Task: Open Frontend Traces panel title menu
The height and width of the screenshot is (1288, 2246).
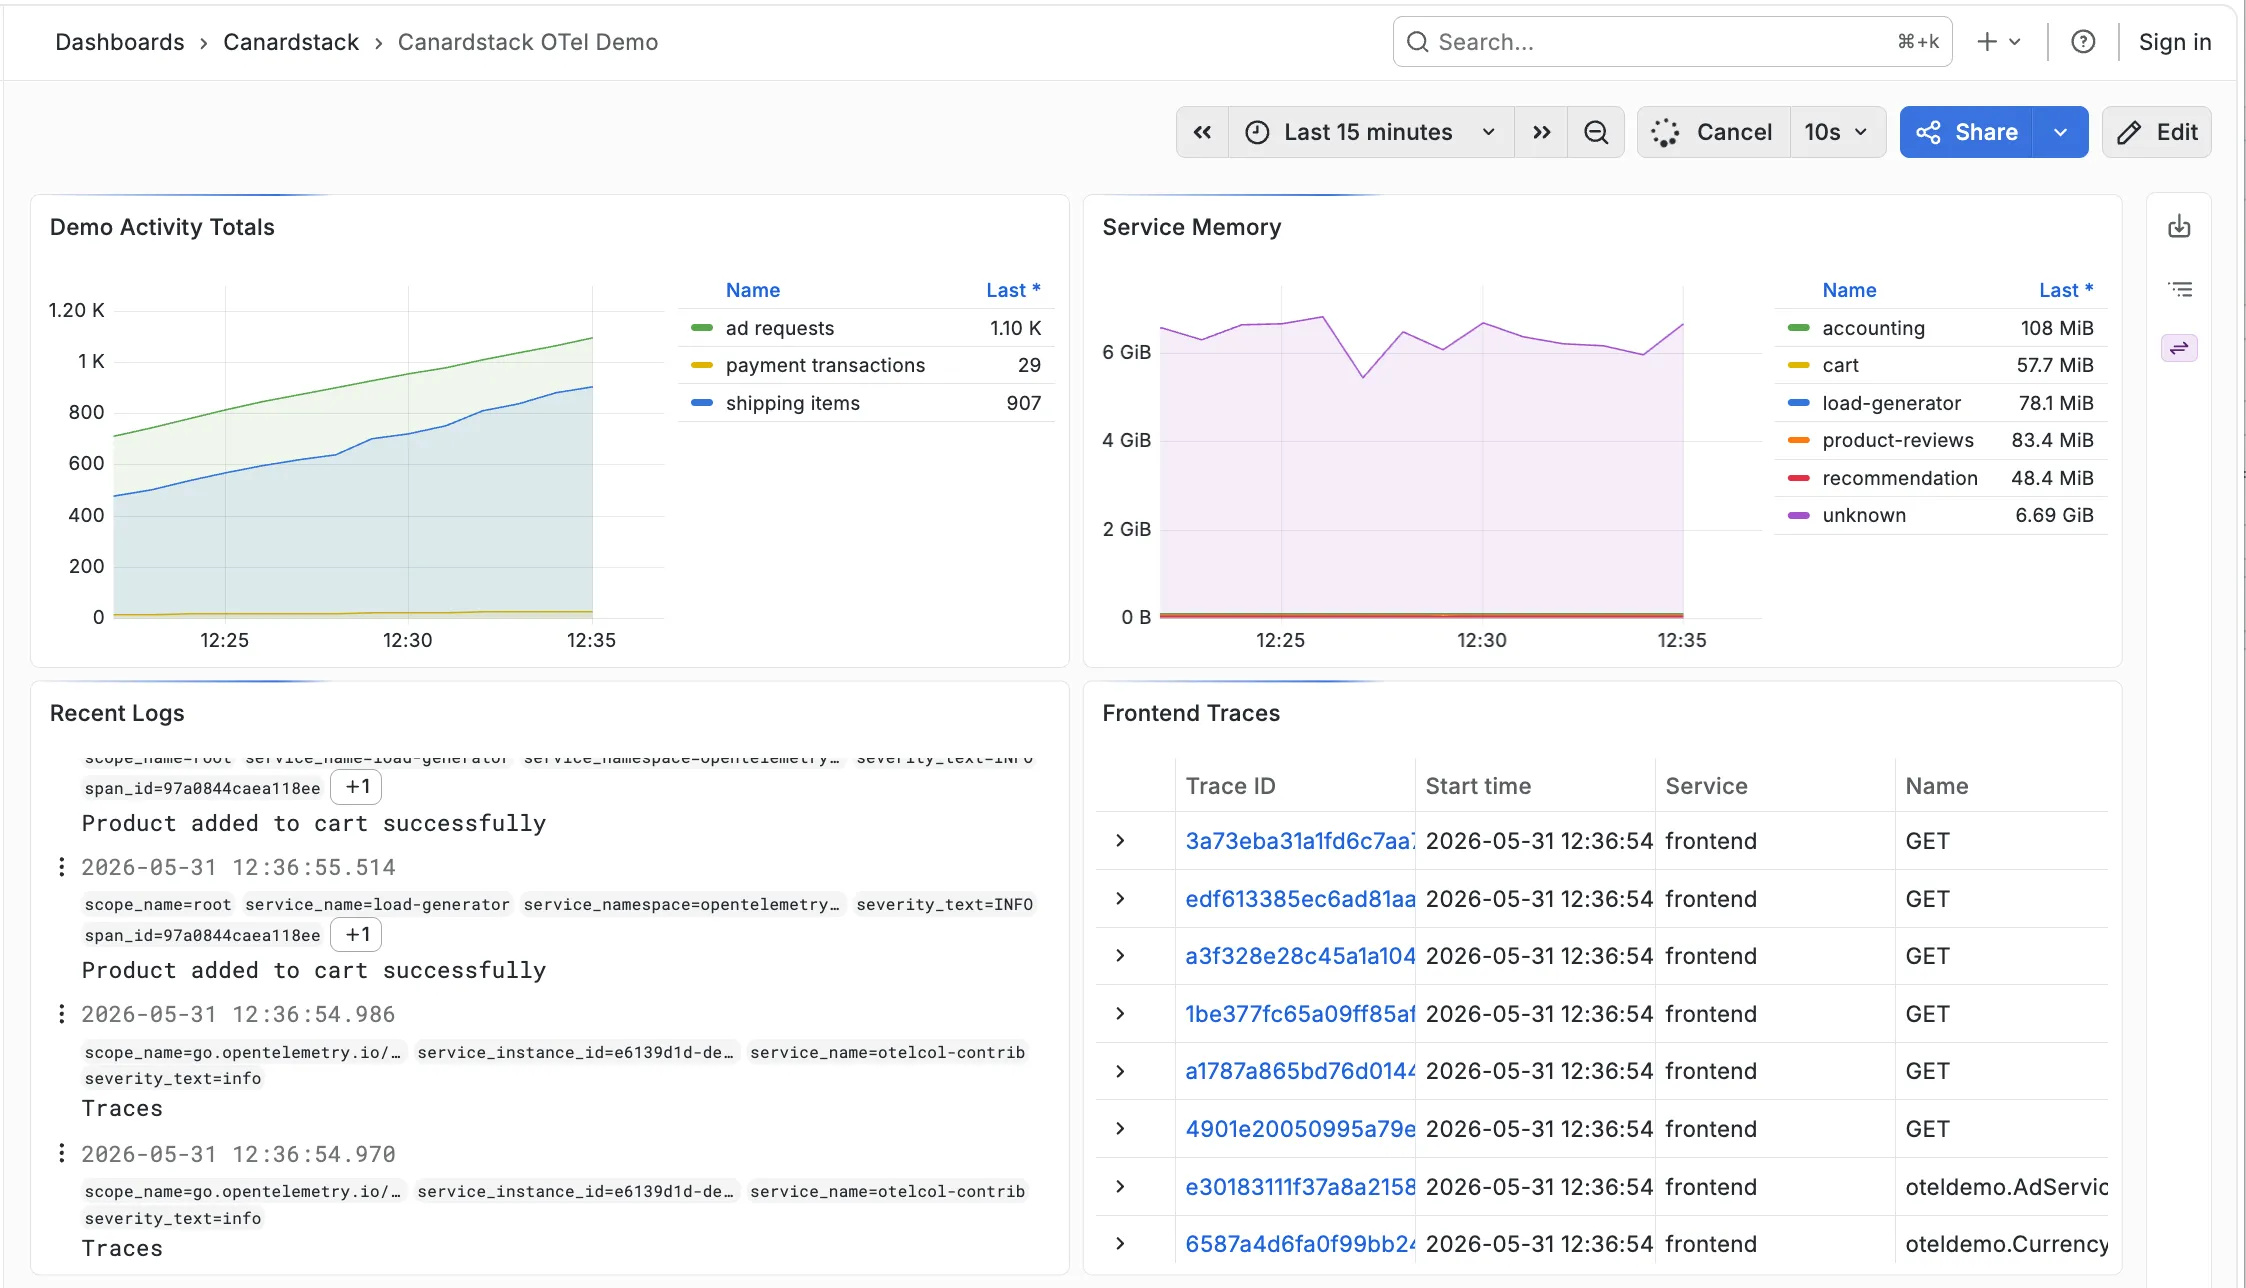Action: point(1191,713)
